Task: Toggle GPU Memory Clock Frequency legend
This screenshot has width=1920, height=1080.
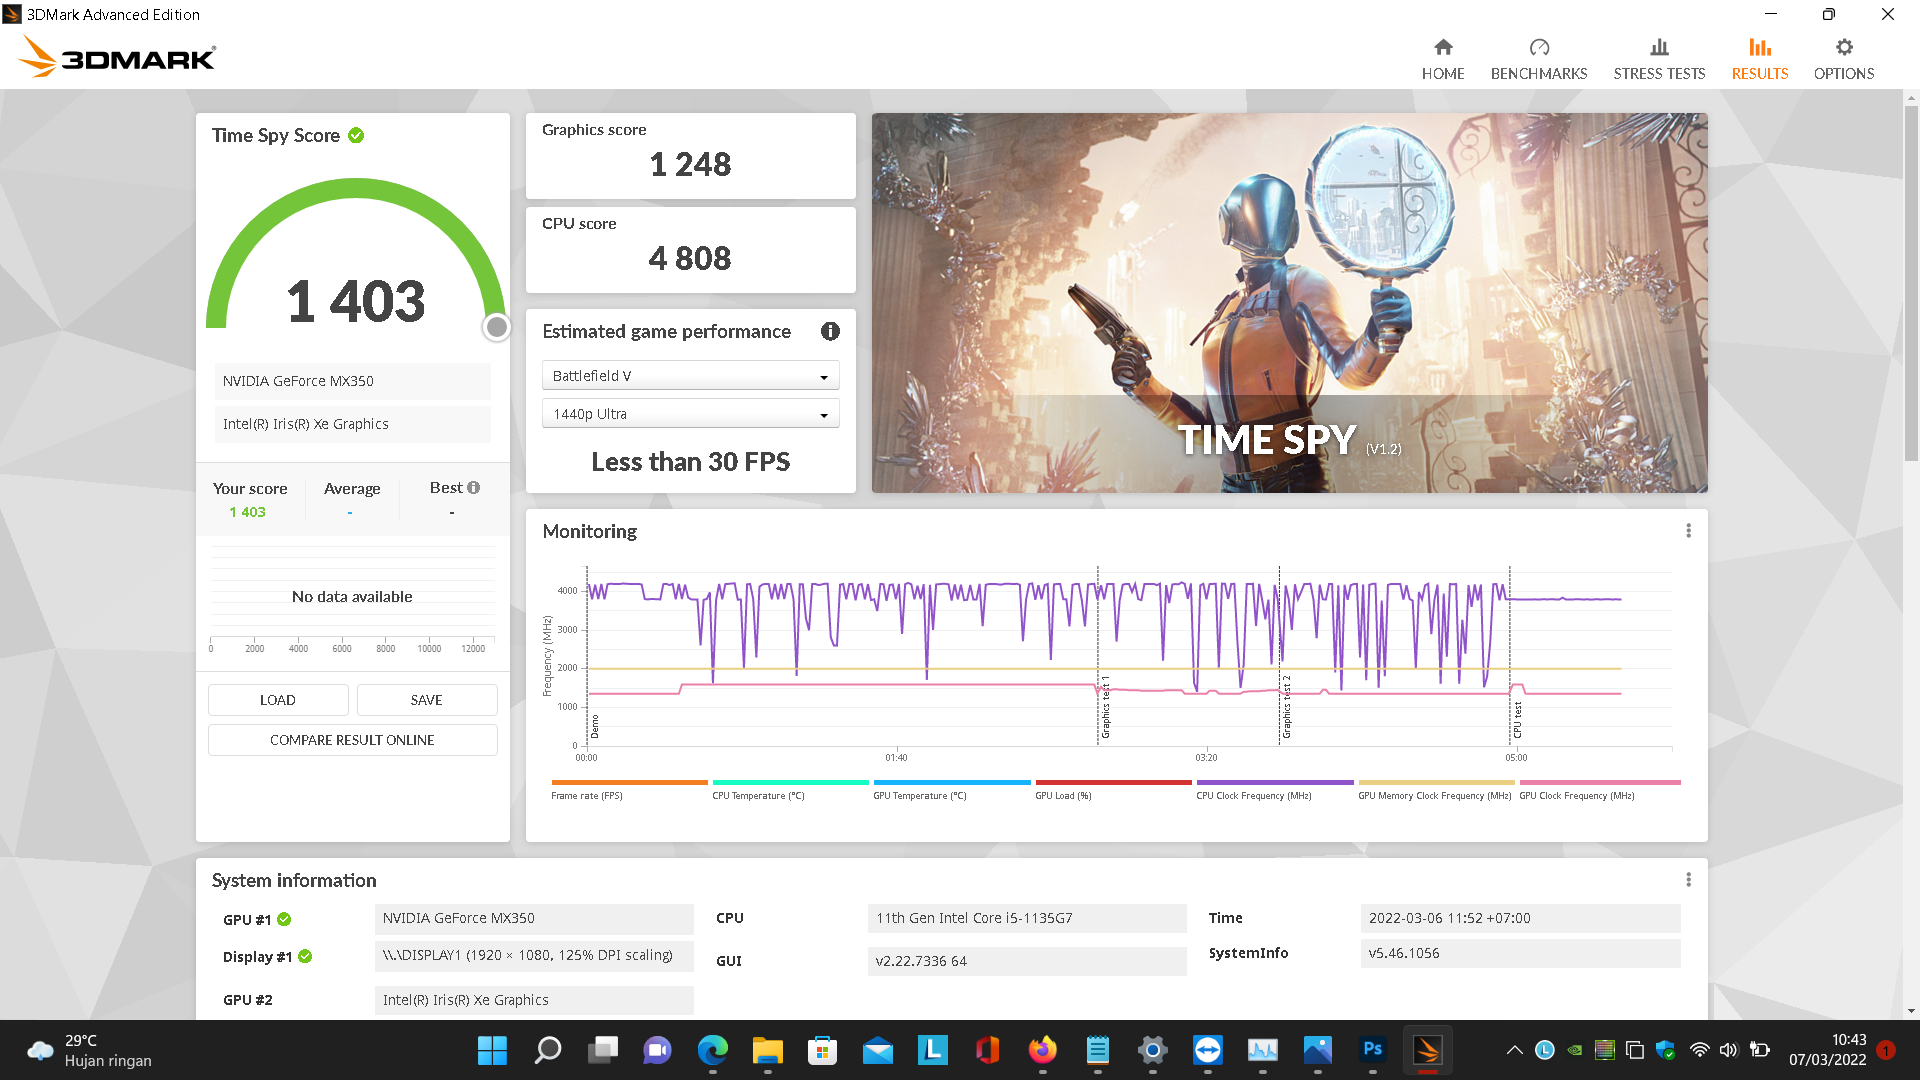Action: coord(1435,790)
